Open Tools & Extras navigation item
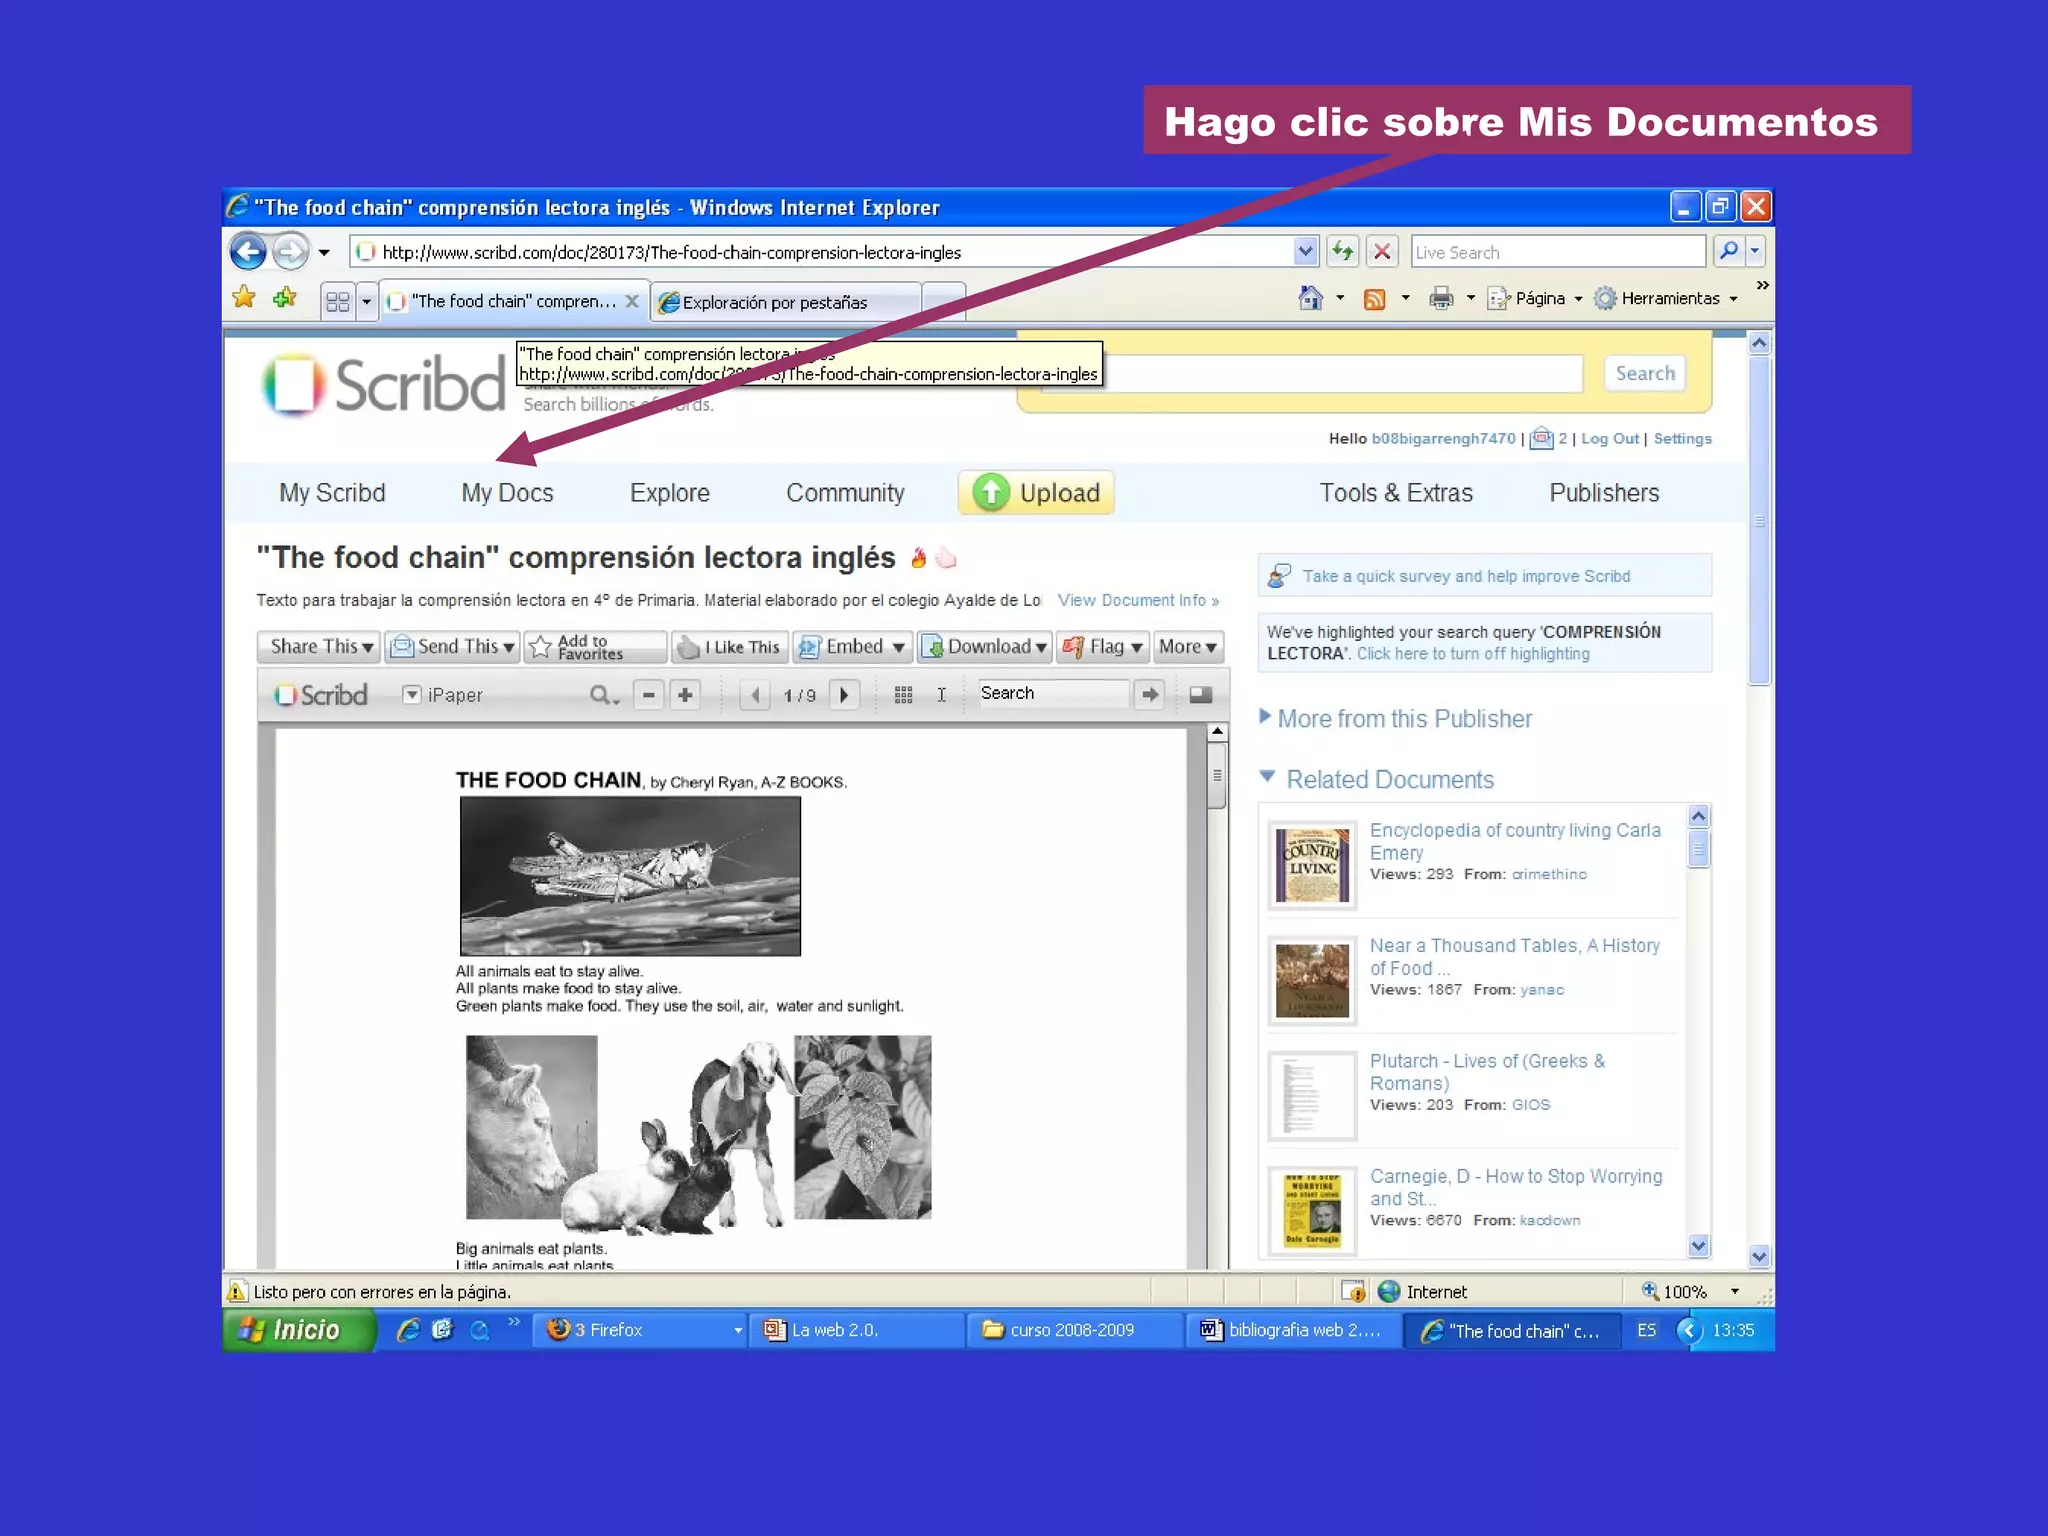Image resolution: width=2048 pixels, height=1536 pixels. pyautogui.click(x=1396, y=493)
